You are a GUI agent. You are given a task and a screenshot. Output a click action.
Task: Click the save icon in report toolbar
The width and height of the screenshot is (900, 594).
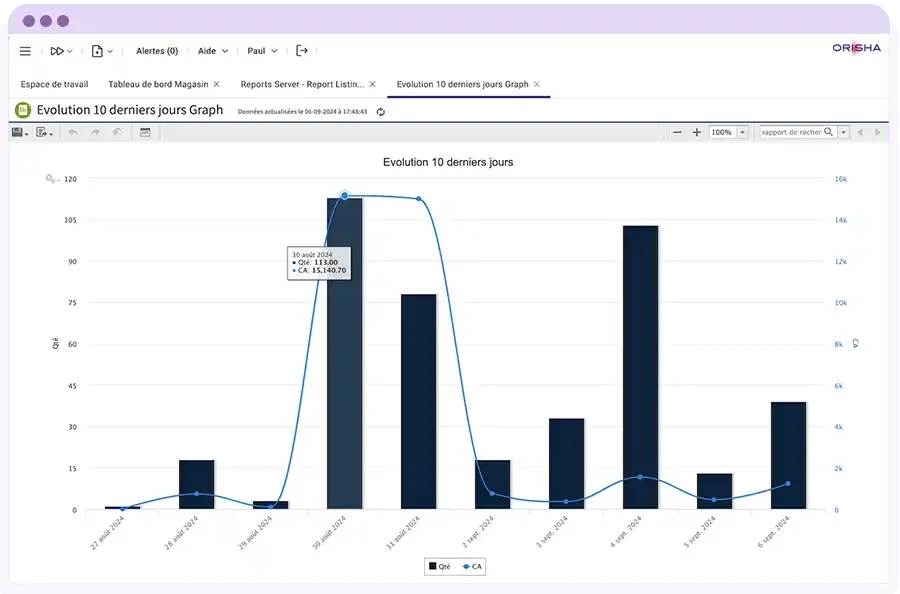point(17,132)
